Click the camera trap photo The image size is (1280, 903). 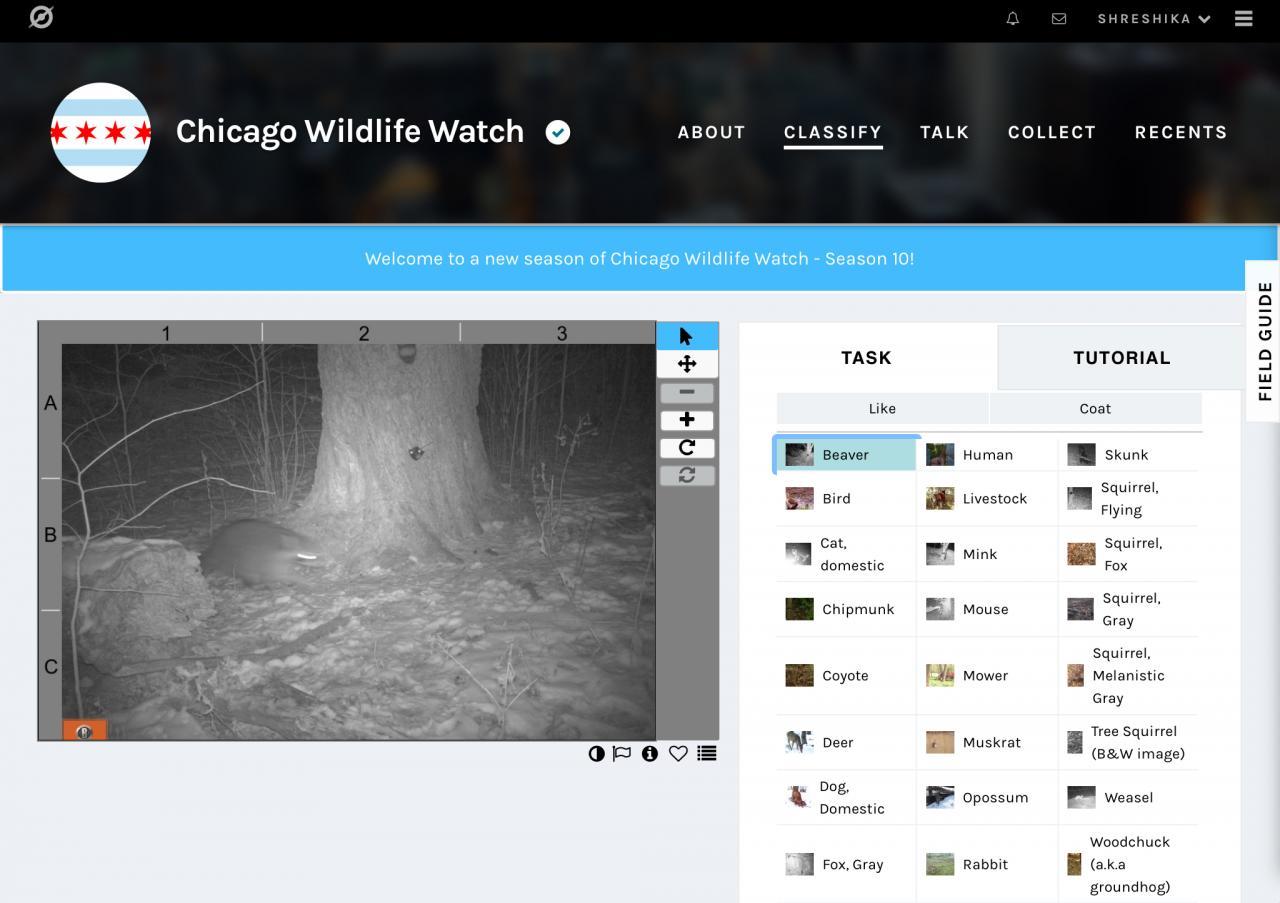(347, 531)
